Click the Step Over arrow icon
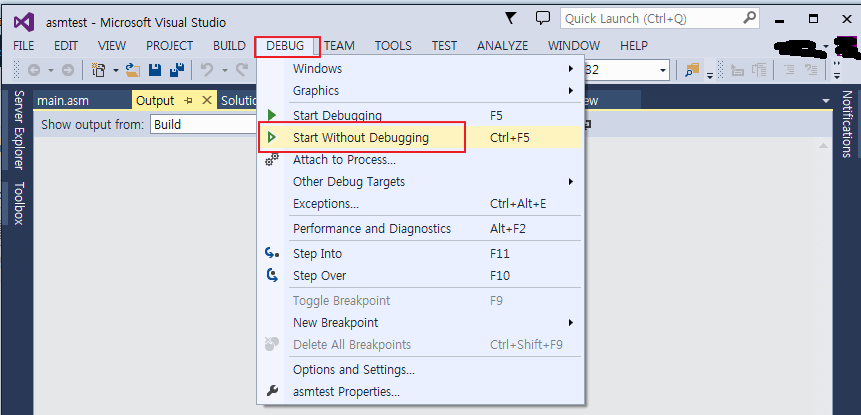Image resolution: width=861 pixels, height=415 pixels. coord(272,275)
